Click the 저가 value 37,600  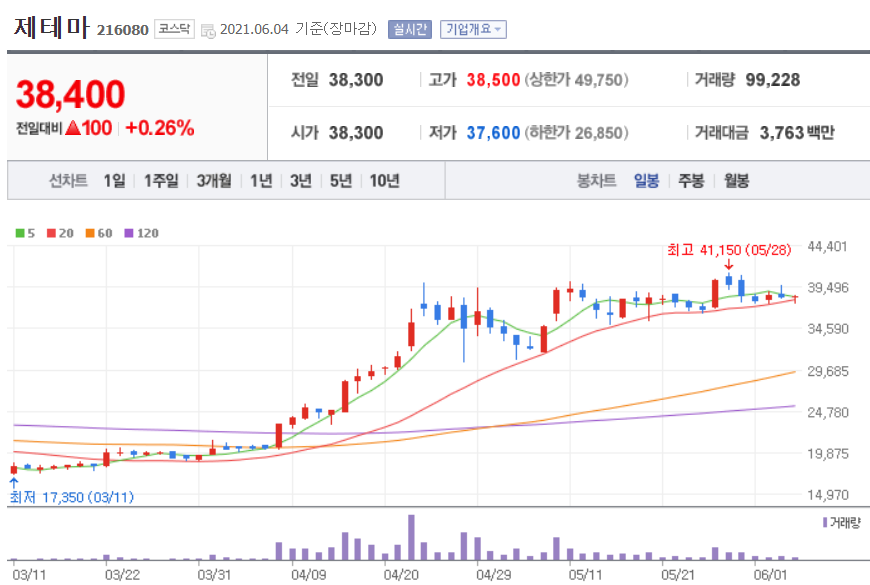coord(493,133)
